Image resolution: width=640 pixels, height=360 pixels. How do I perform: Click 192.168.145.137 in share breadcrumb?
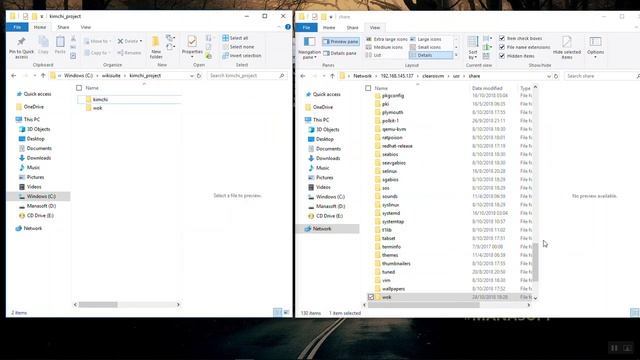(397, 76)
